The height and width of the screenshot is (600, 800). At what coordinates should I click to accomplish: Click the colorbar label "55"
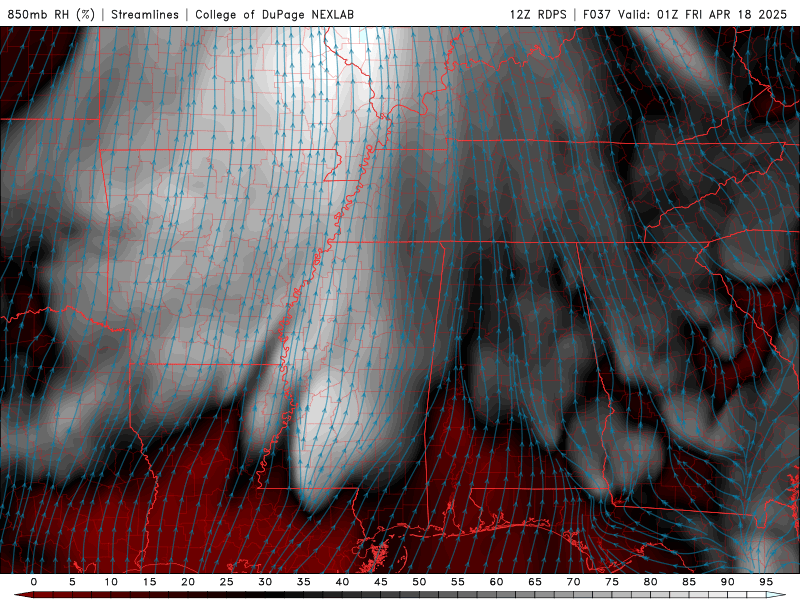458,582
